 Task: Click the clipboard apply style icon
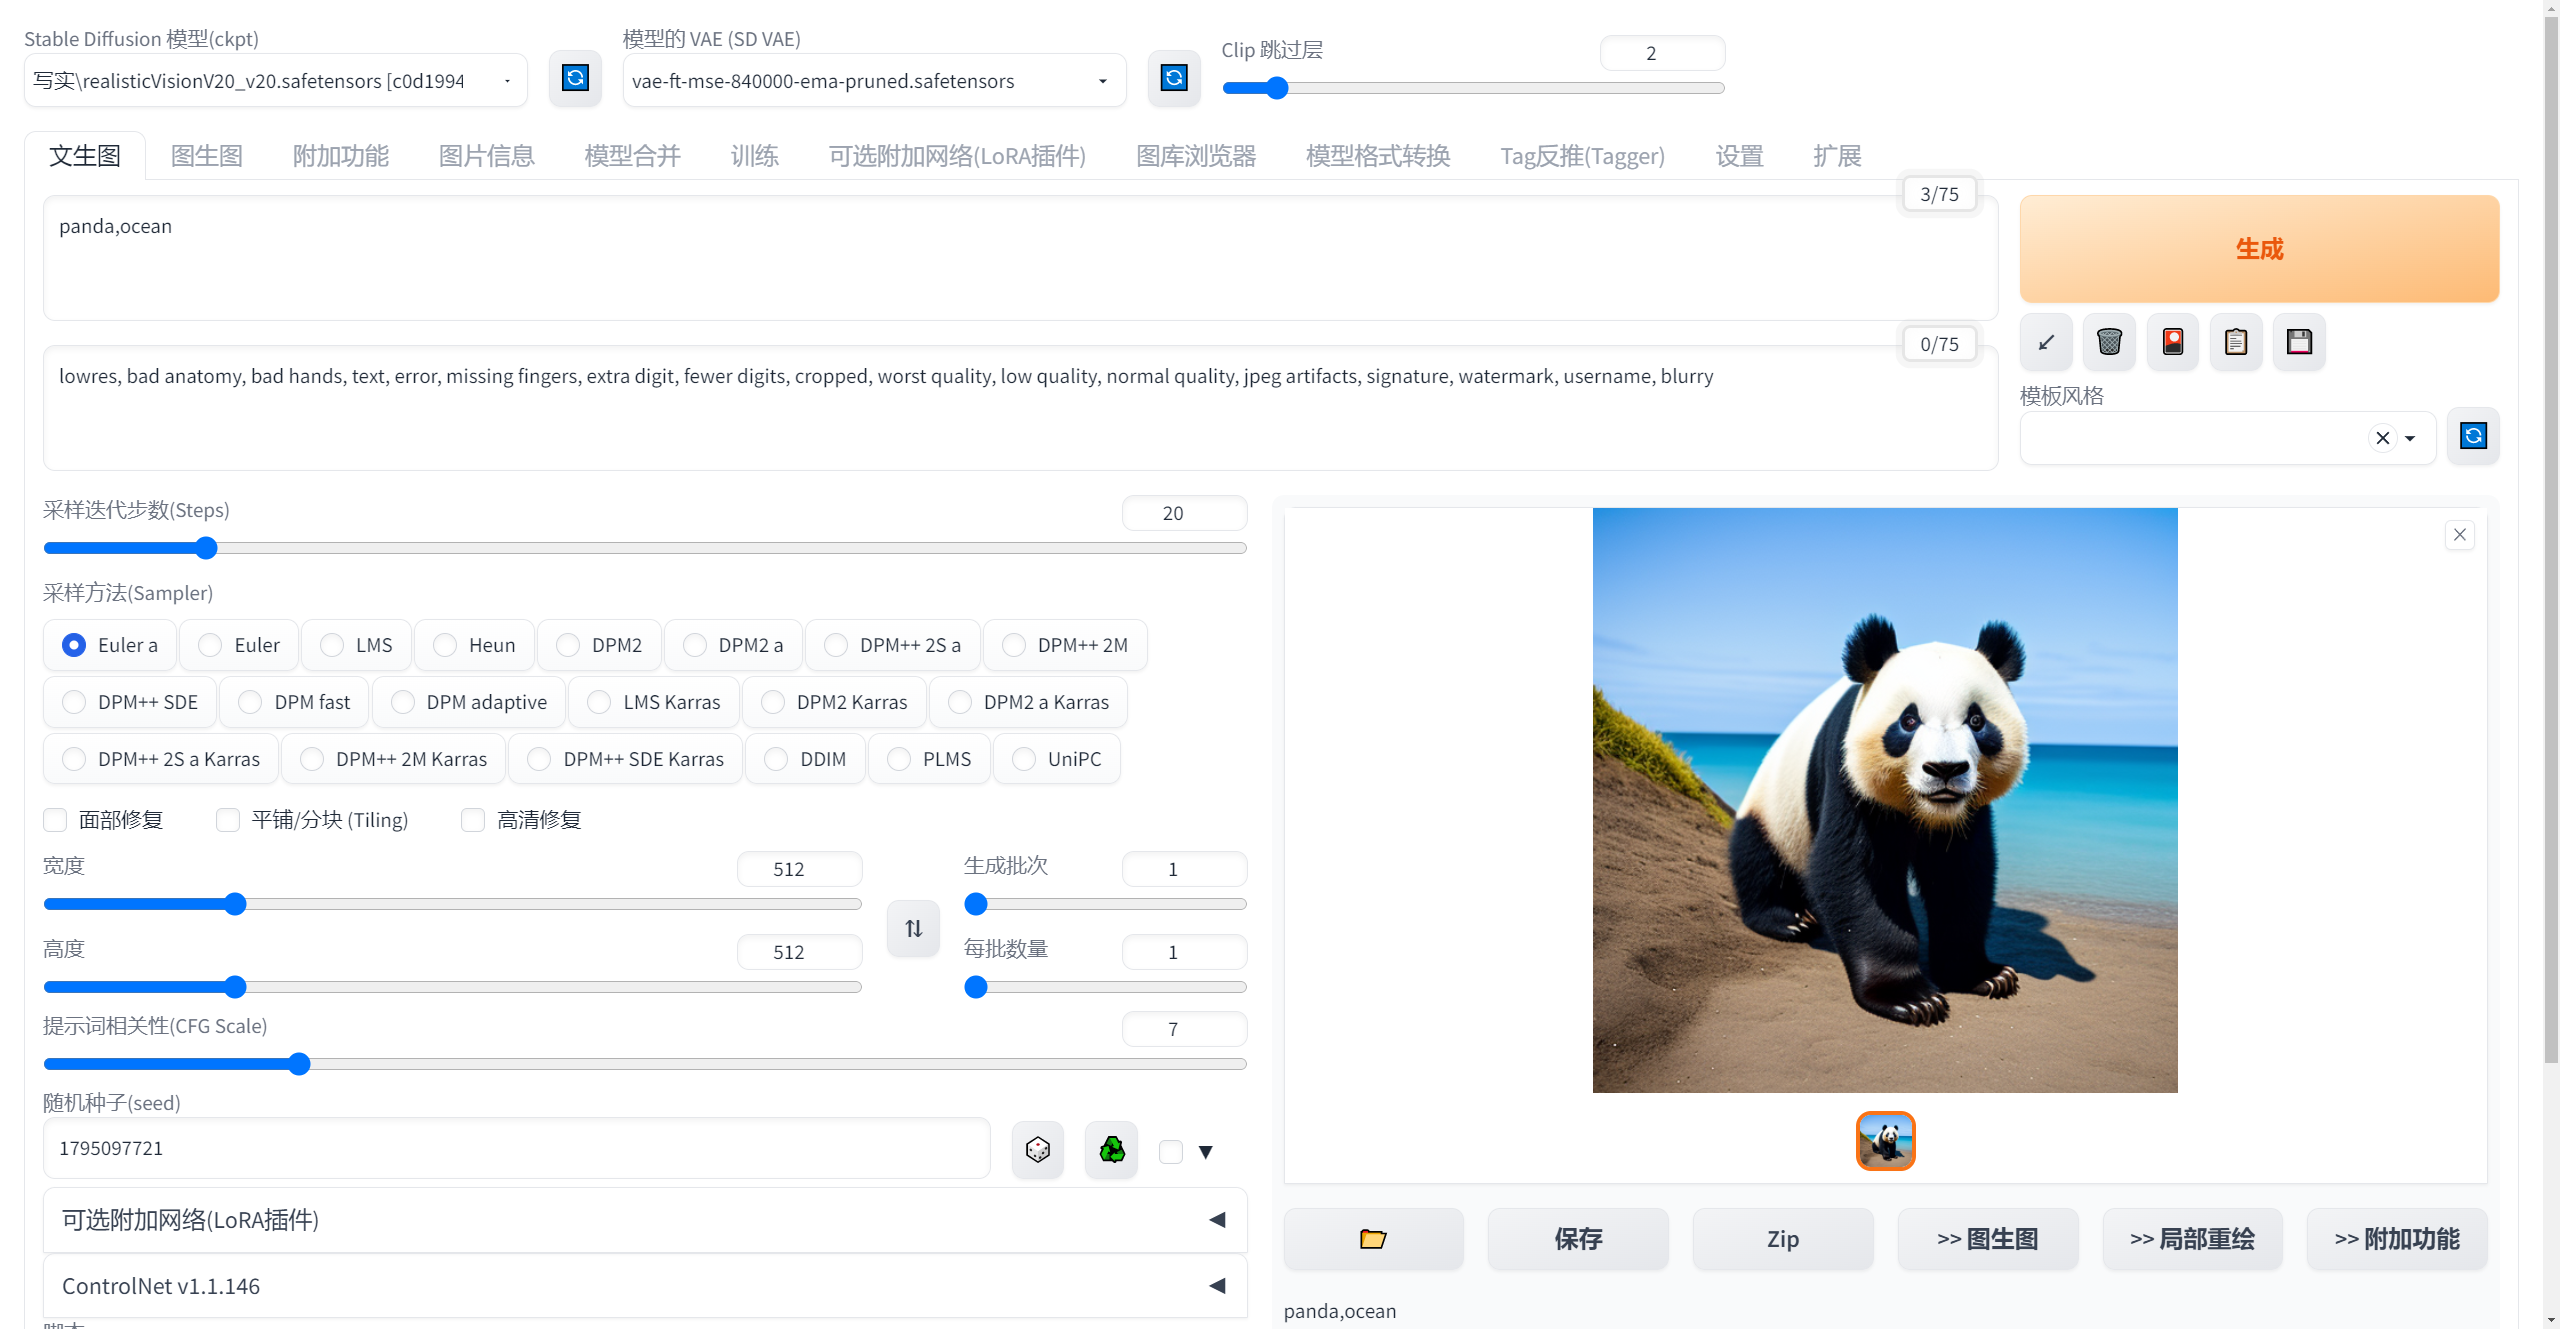point(2236,342)
